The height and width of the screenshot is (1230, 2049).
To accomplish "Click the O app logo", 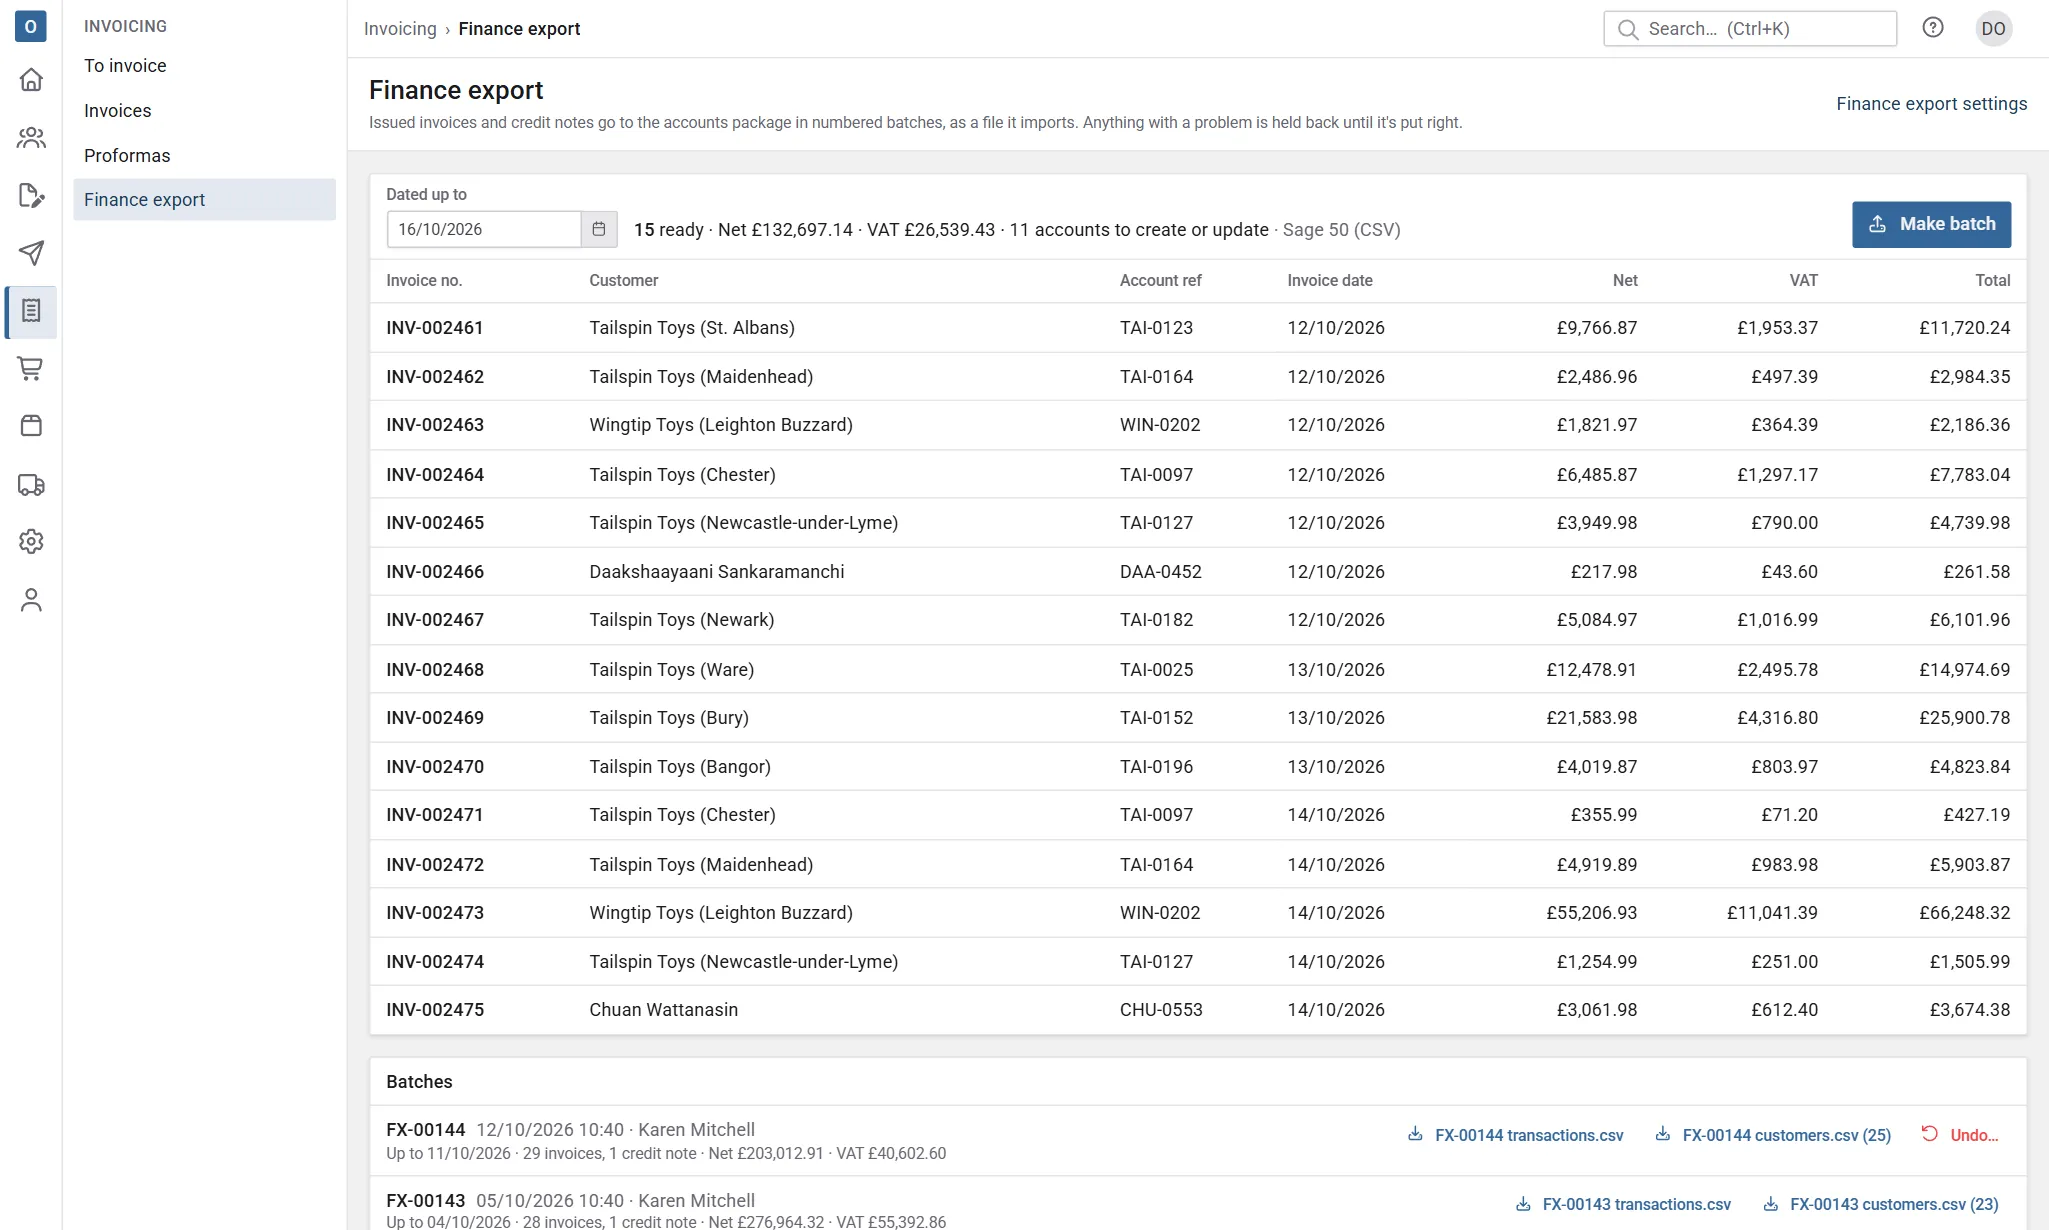I will point(31,27).
